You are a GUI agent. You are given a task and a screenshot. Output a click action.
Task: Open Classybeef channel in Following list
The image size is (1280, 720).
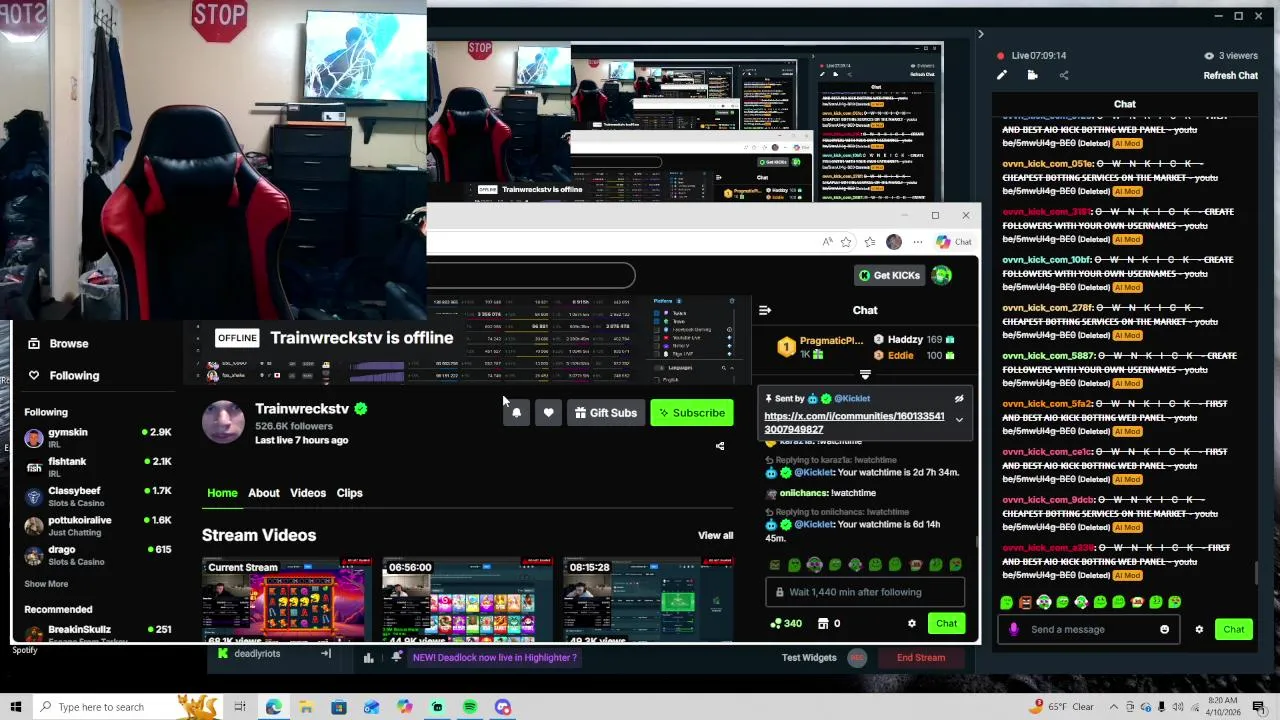tap(98, 496)
